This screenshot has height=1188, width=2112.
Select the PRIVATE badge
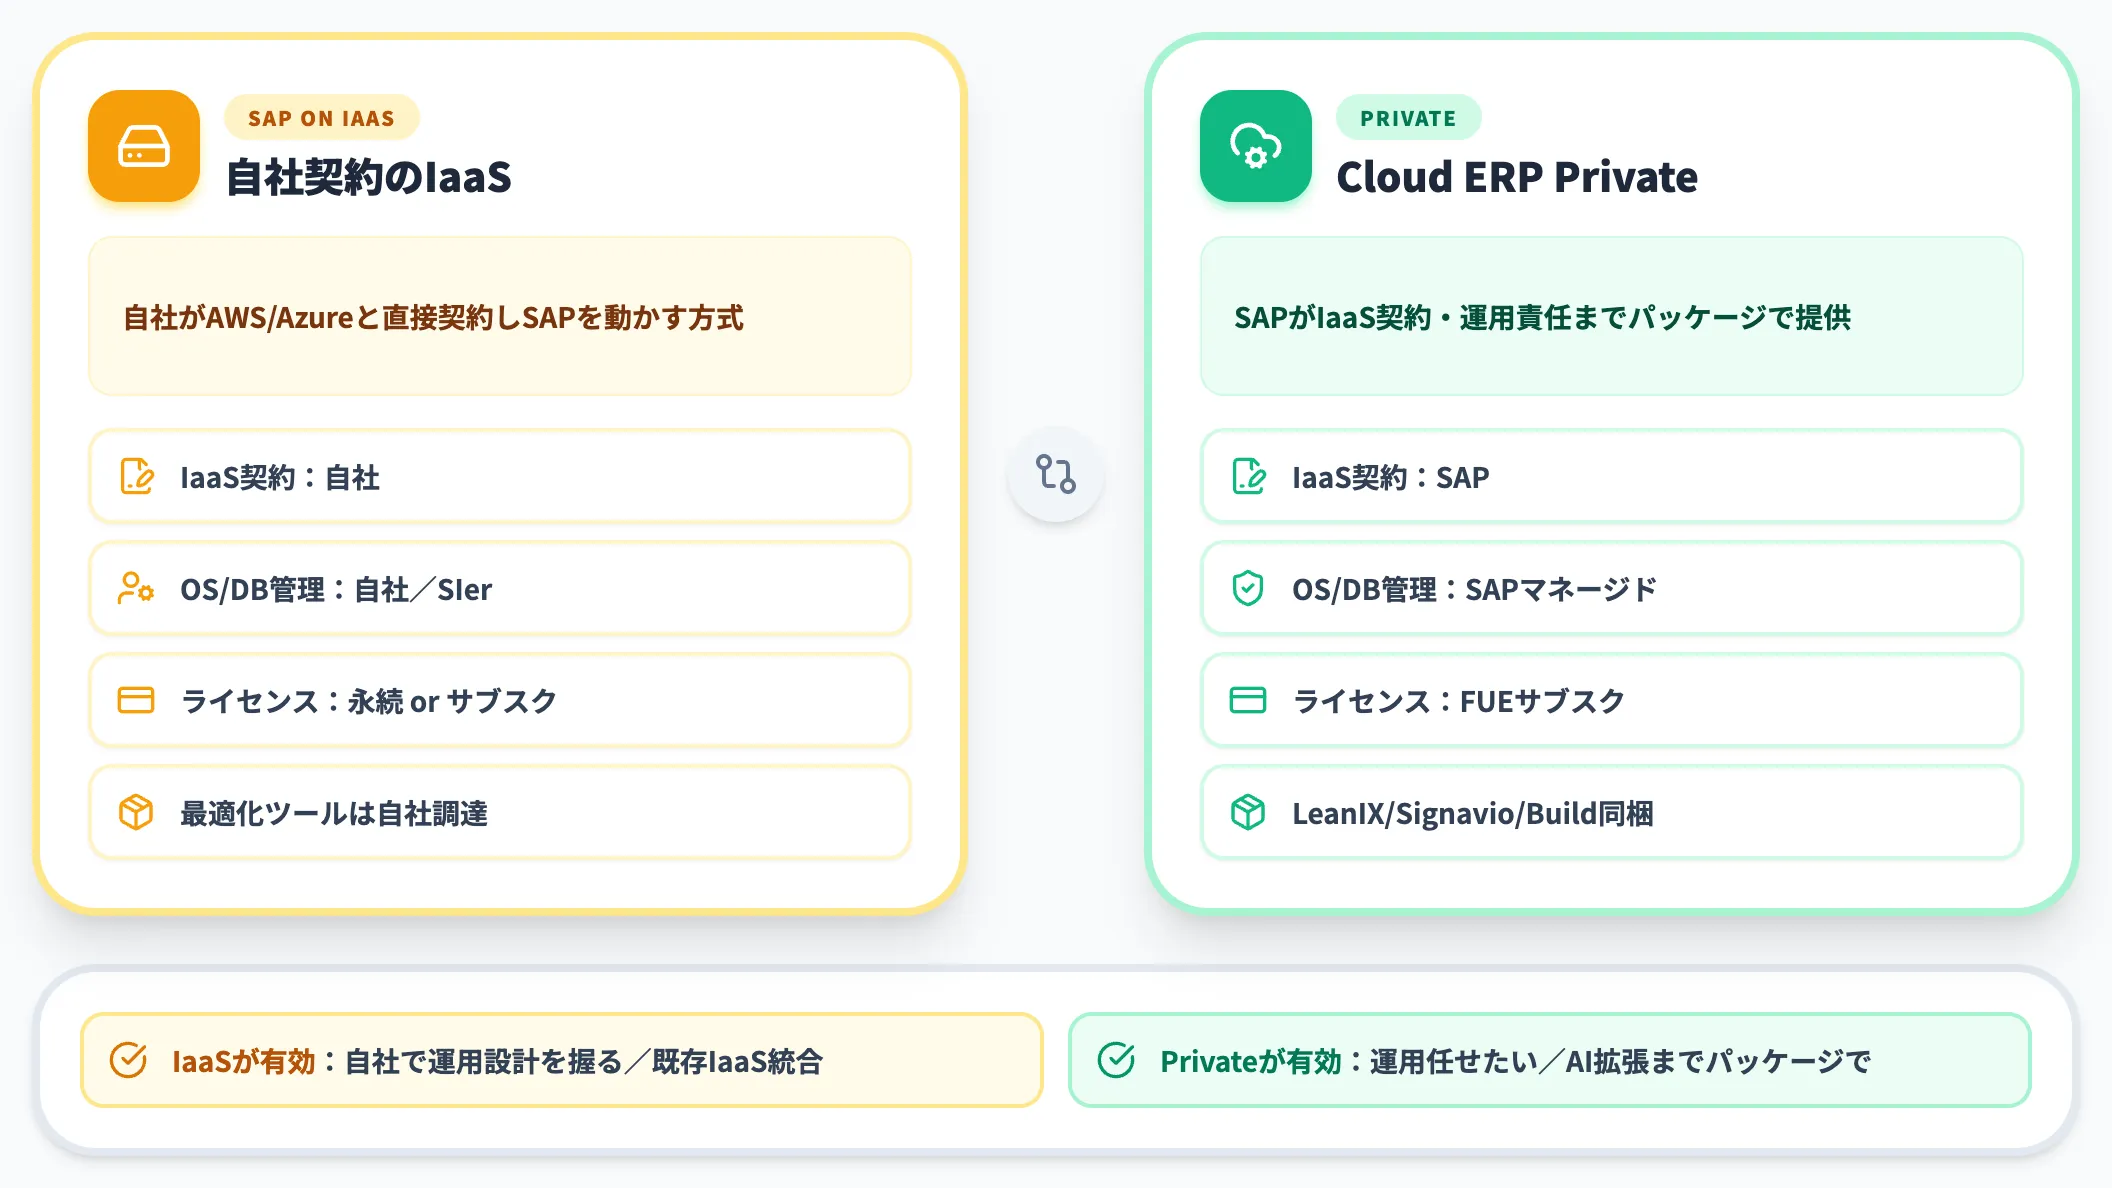coord(1408,118)
